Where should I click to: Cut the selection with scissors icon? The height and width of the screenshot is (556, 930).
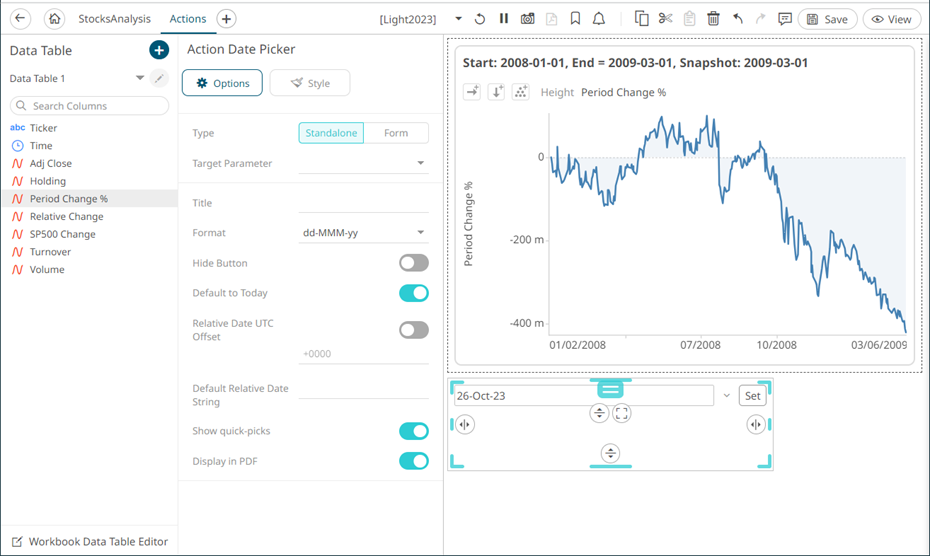point(665,19)
